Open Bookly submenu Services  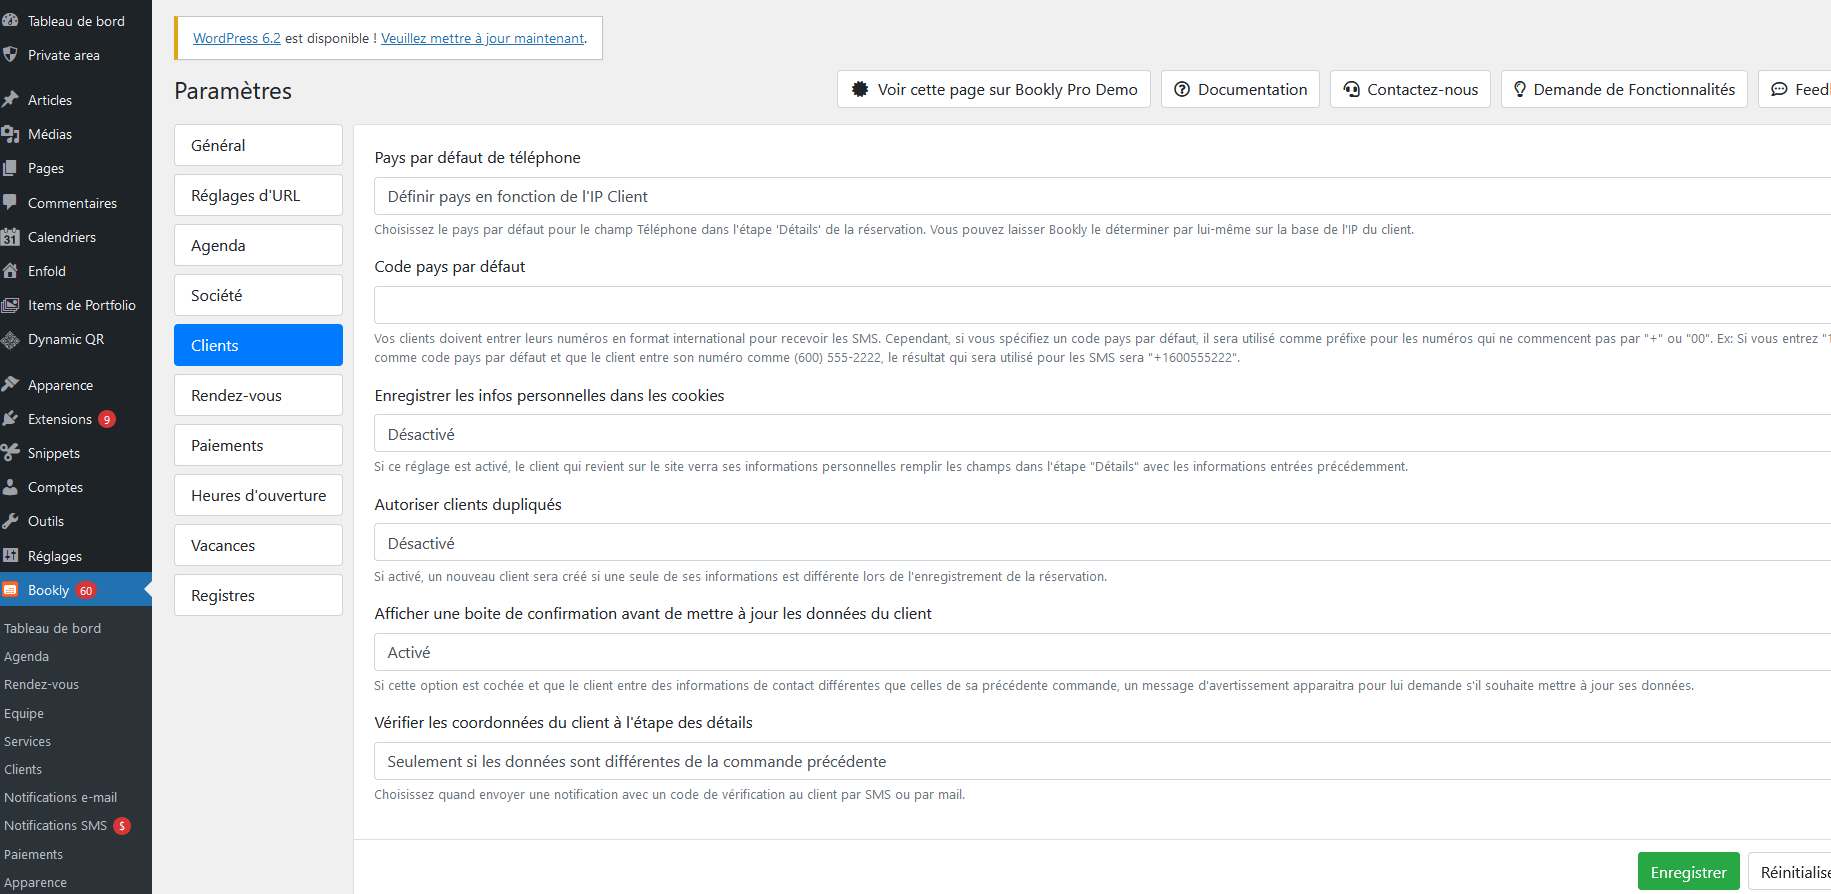[x=27, y=741]
